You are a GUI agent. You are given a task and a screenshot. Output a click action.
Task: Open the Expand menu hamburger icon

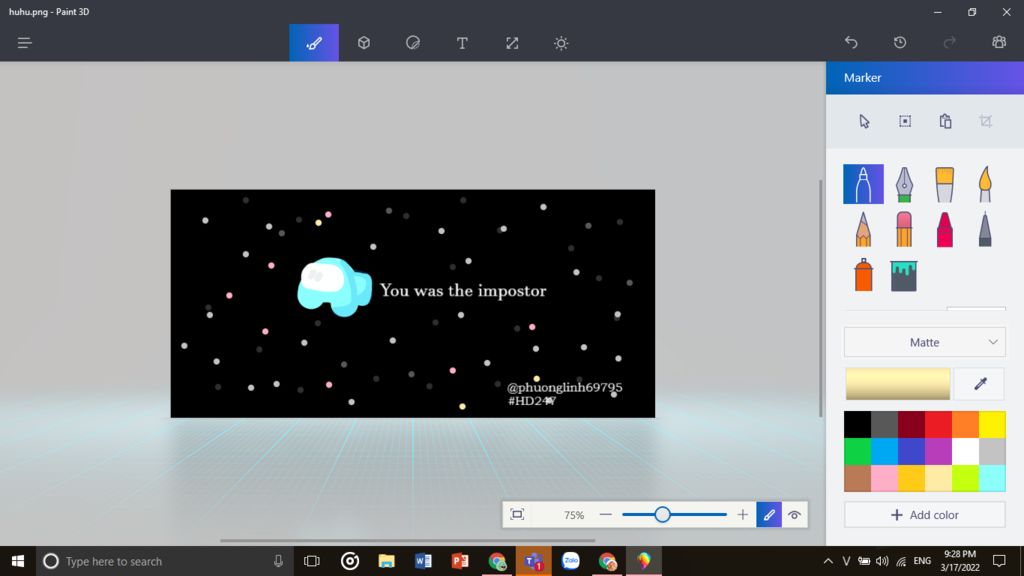25,43
